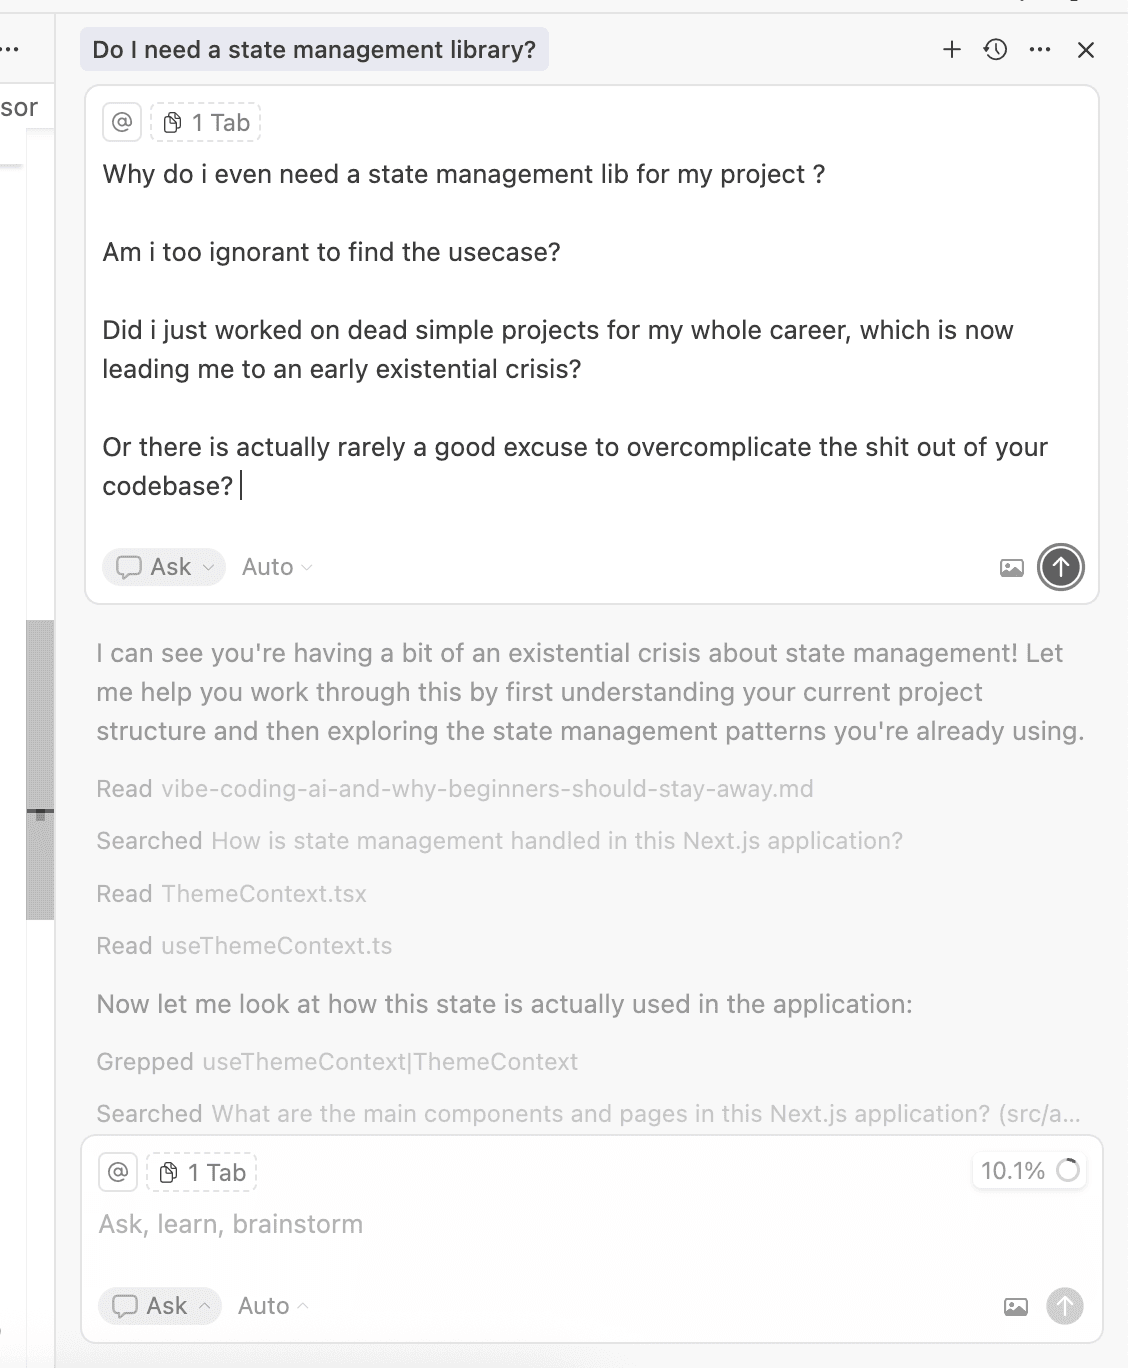
Task: Click the disabled send arrow in bottom input
Action: 1065,1305
